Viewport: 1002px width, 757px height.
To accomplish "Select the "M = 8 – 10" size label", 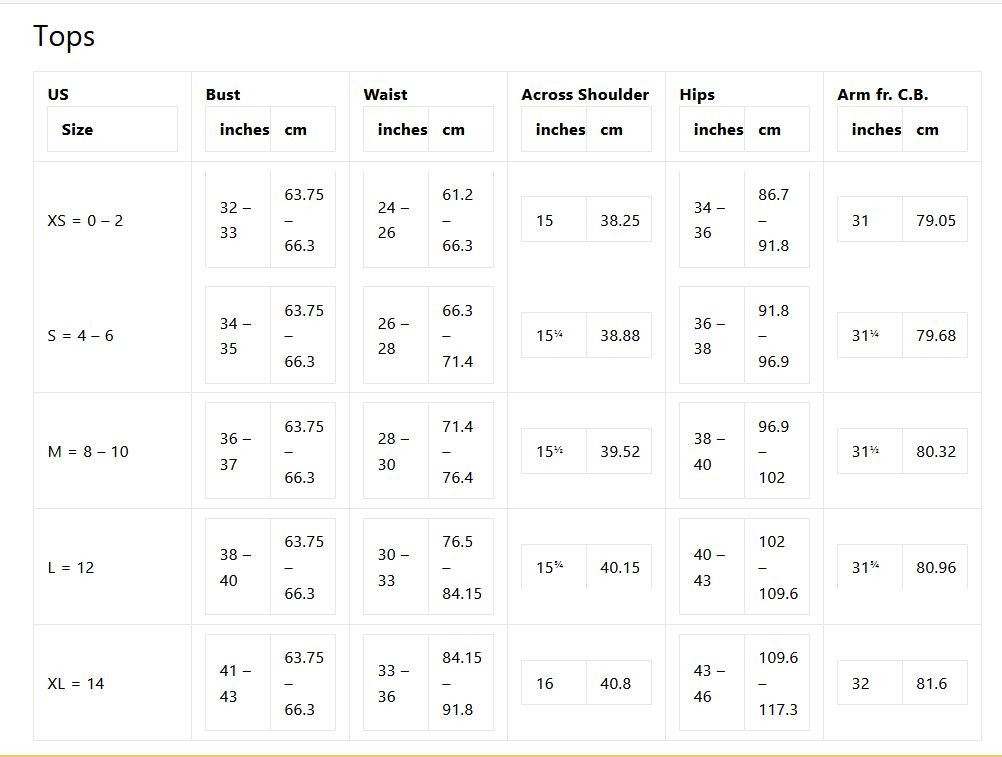I will point(88,452).
